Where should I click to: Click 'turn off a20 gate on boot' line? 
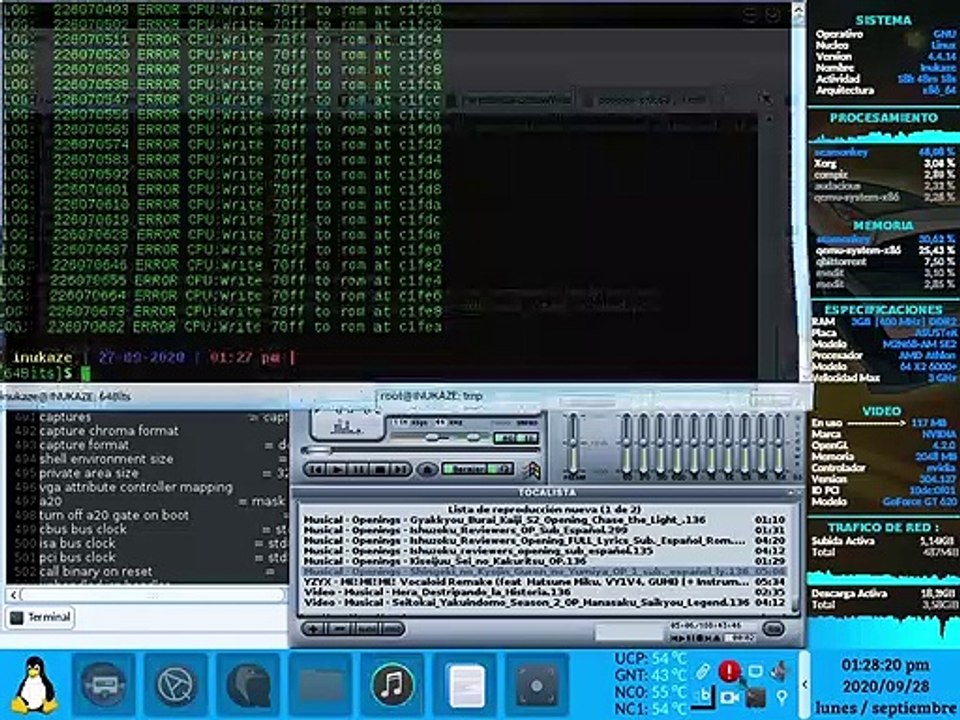click(114, 516)
